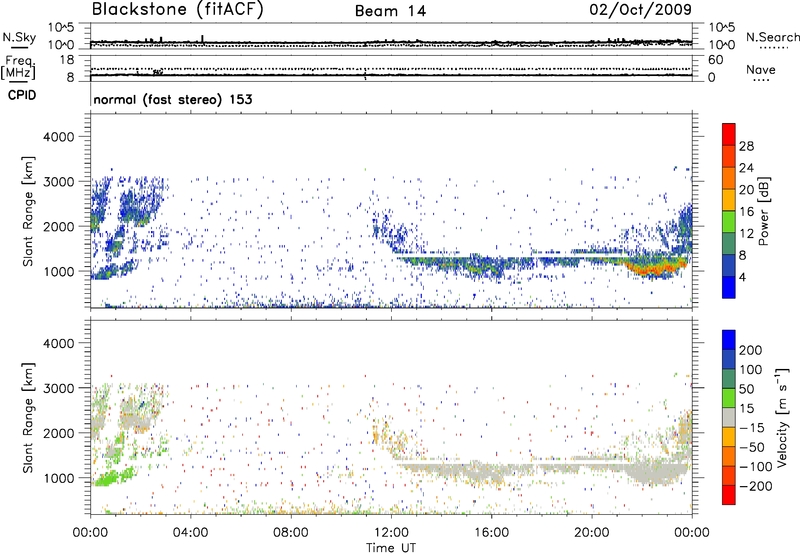Click the 'Beam 14' label
Viewport: 800px width, 554px height.
pos(390,11)
